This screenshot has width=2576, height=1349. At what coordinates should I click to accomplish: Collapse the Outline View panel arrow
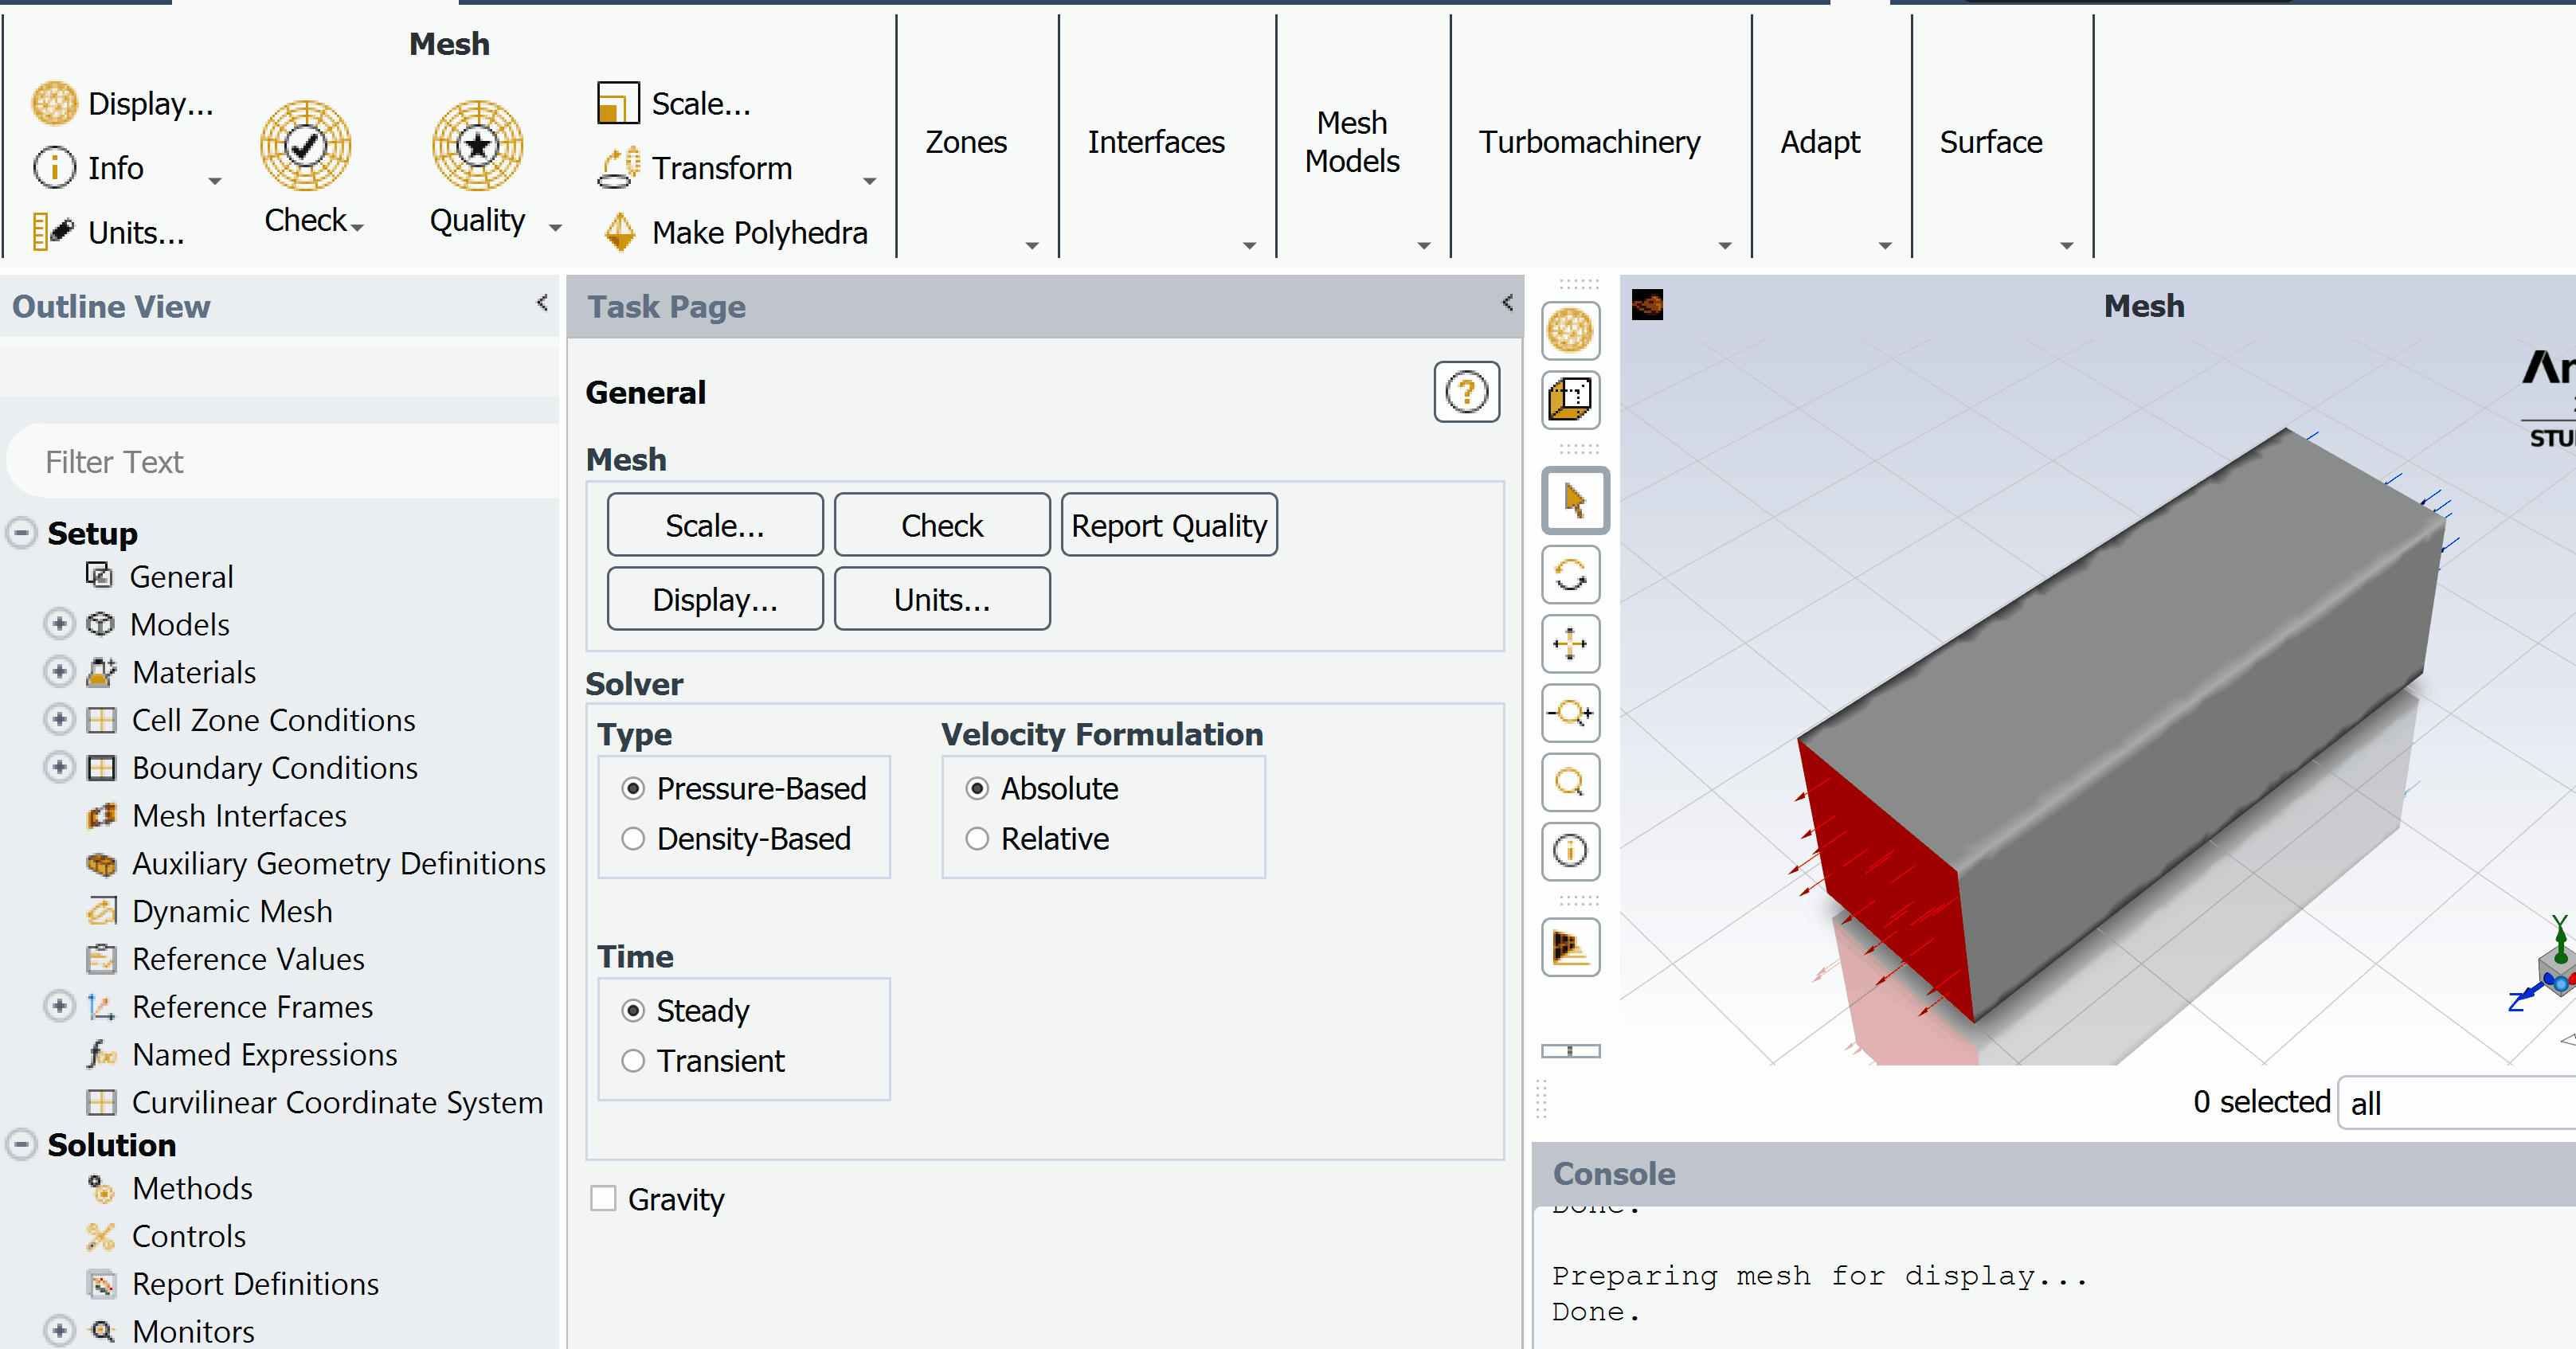tap(542, 302)
